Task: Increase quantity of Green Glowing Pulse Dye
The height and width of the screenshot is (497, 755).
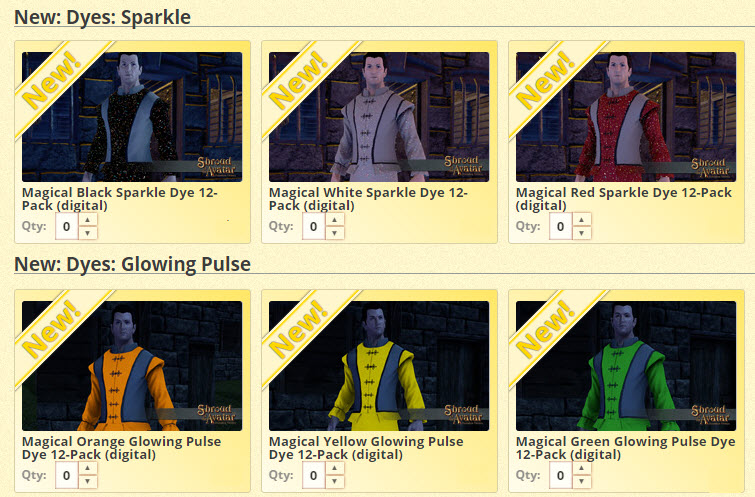Action: coord(582,468)
